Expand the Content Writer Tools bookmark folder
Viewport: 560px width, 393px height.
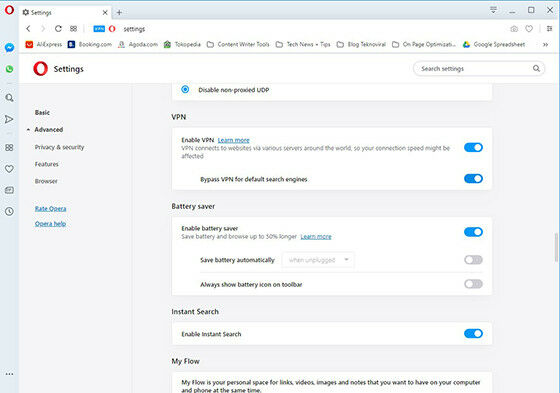pyautogui.click(x=238, y=44)
